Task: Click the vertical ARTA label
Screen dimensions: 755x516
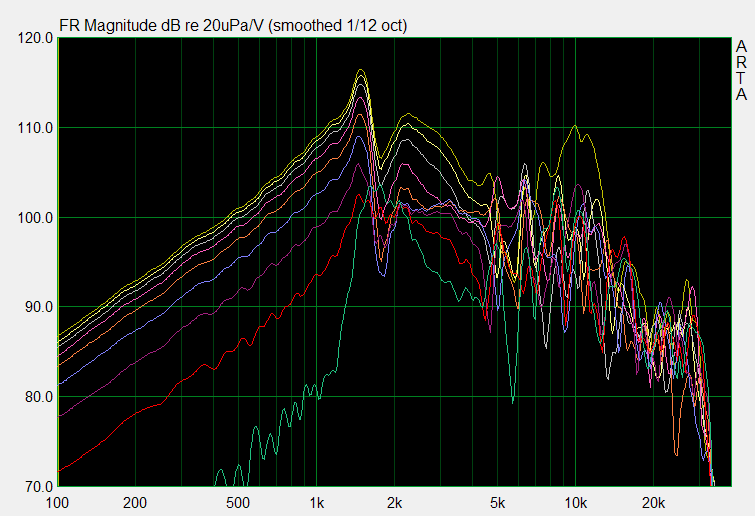Action: click(742, 71)
